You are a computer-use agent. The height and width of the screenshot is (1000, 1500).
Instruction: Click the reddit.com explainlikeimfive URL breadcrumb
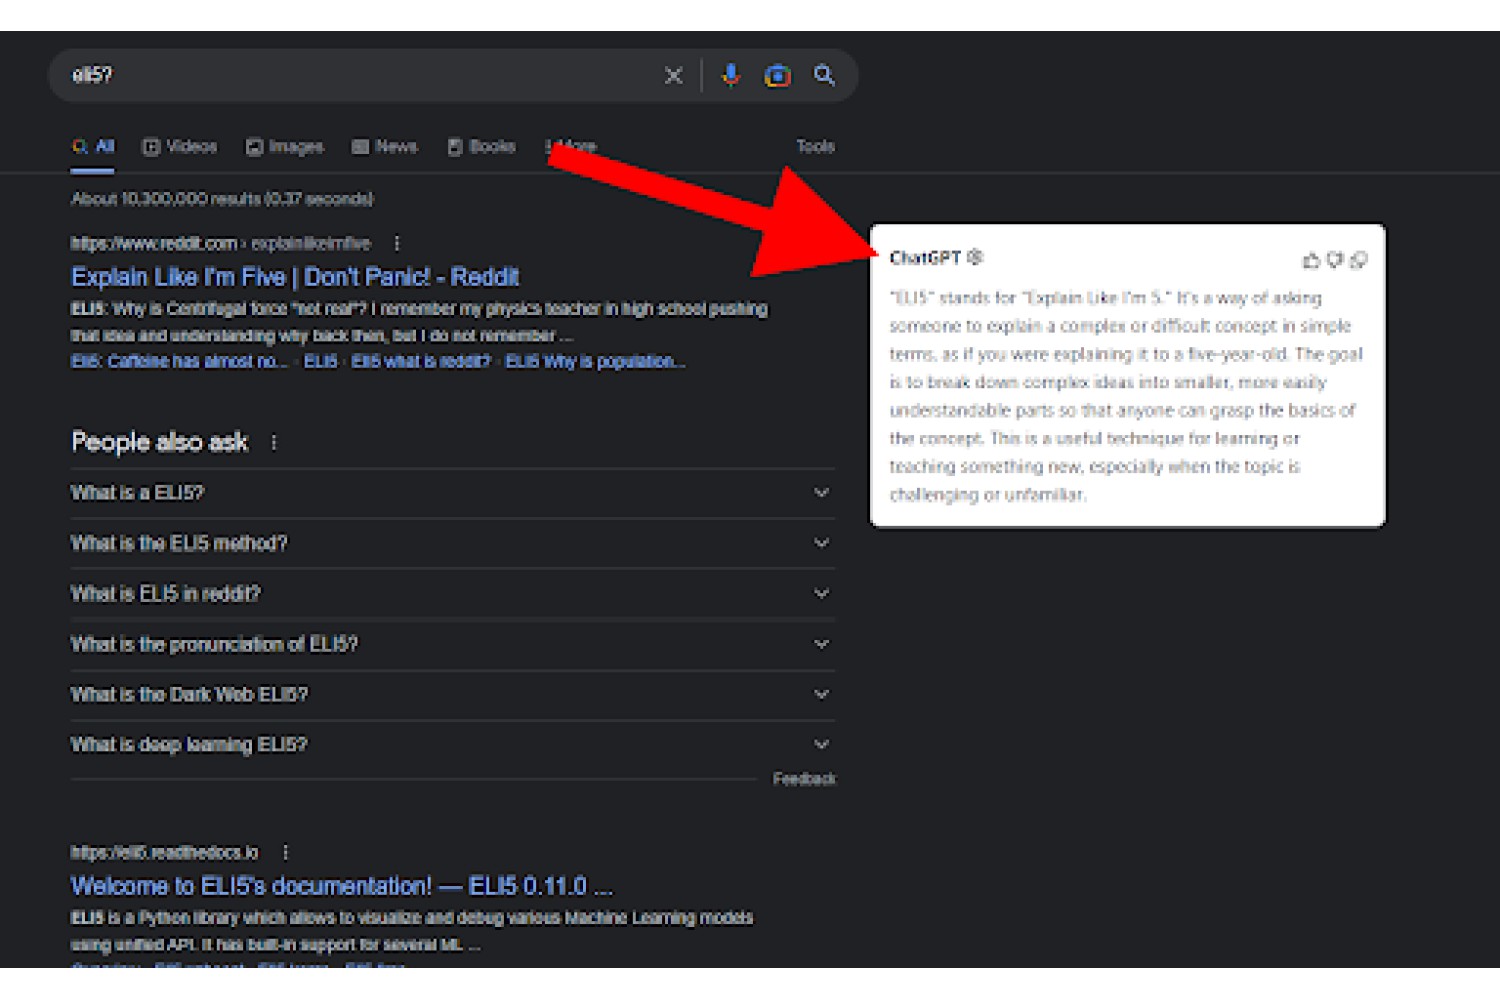pos(220,243)
